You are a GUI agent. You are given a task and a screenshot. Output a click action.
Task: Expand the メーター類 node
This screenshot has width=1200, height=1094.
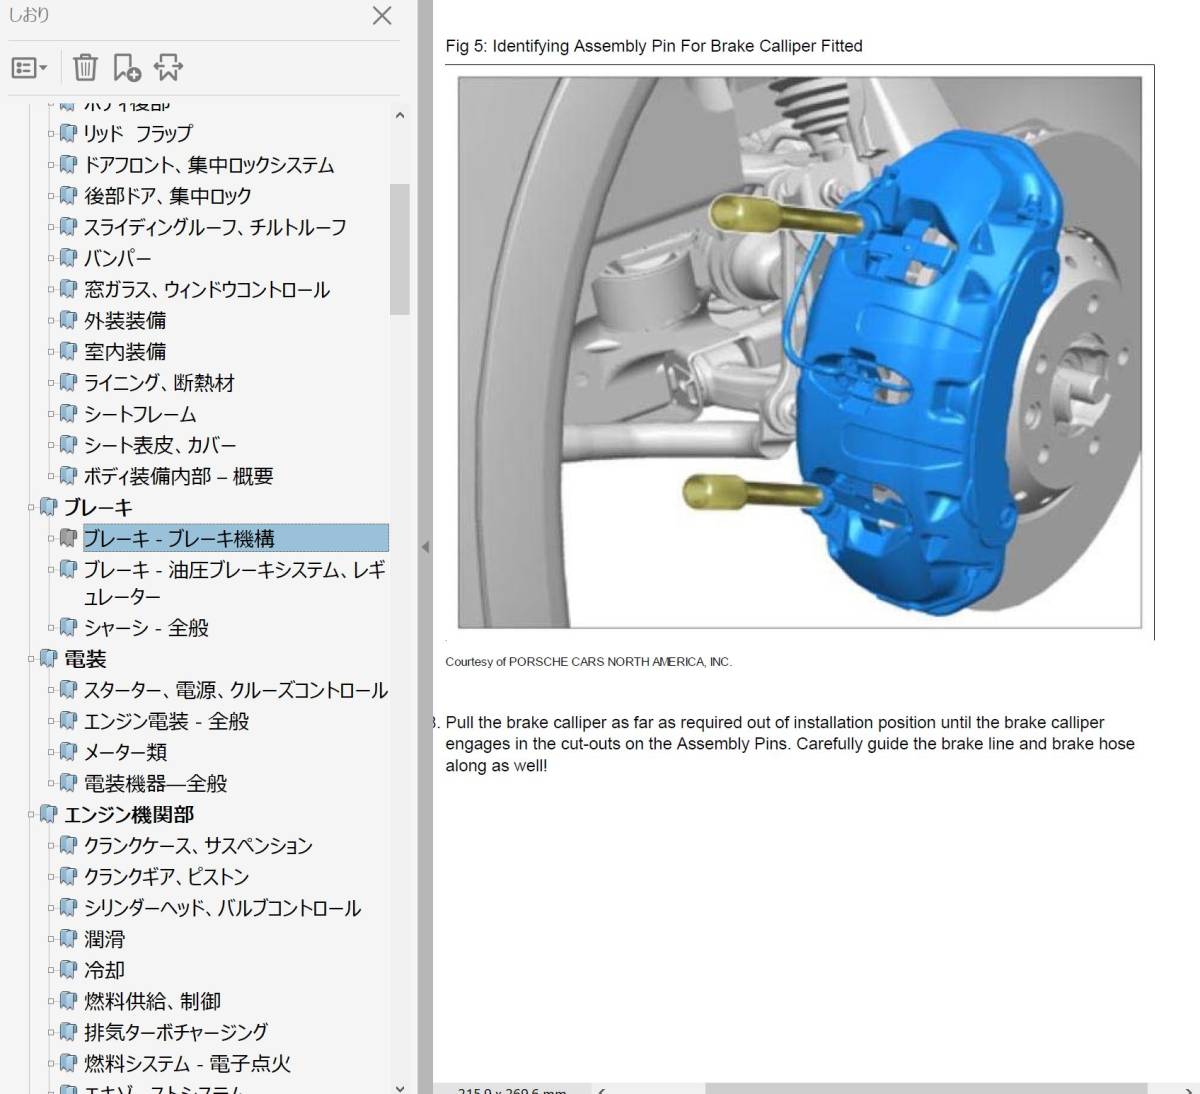point(51,753)
